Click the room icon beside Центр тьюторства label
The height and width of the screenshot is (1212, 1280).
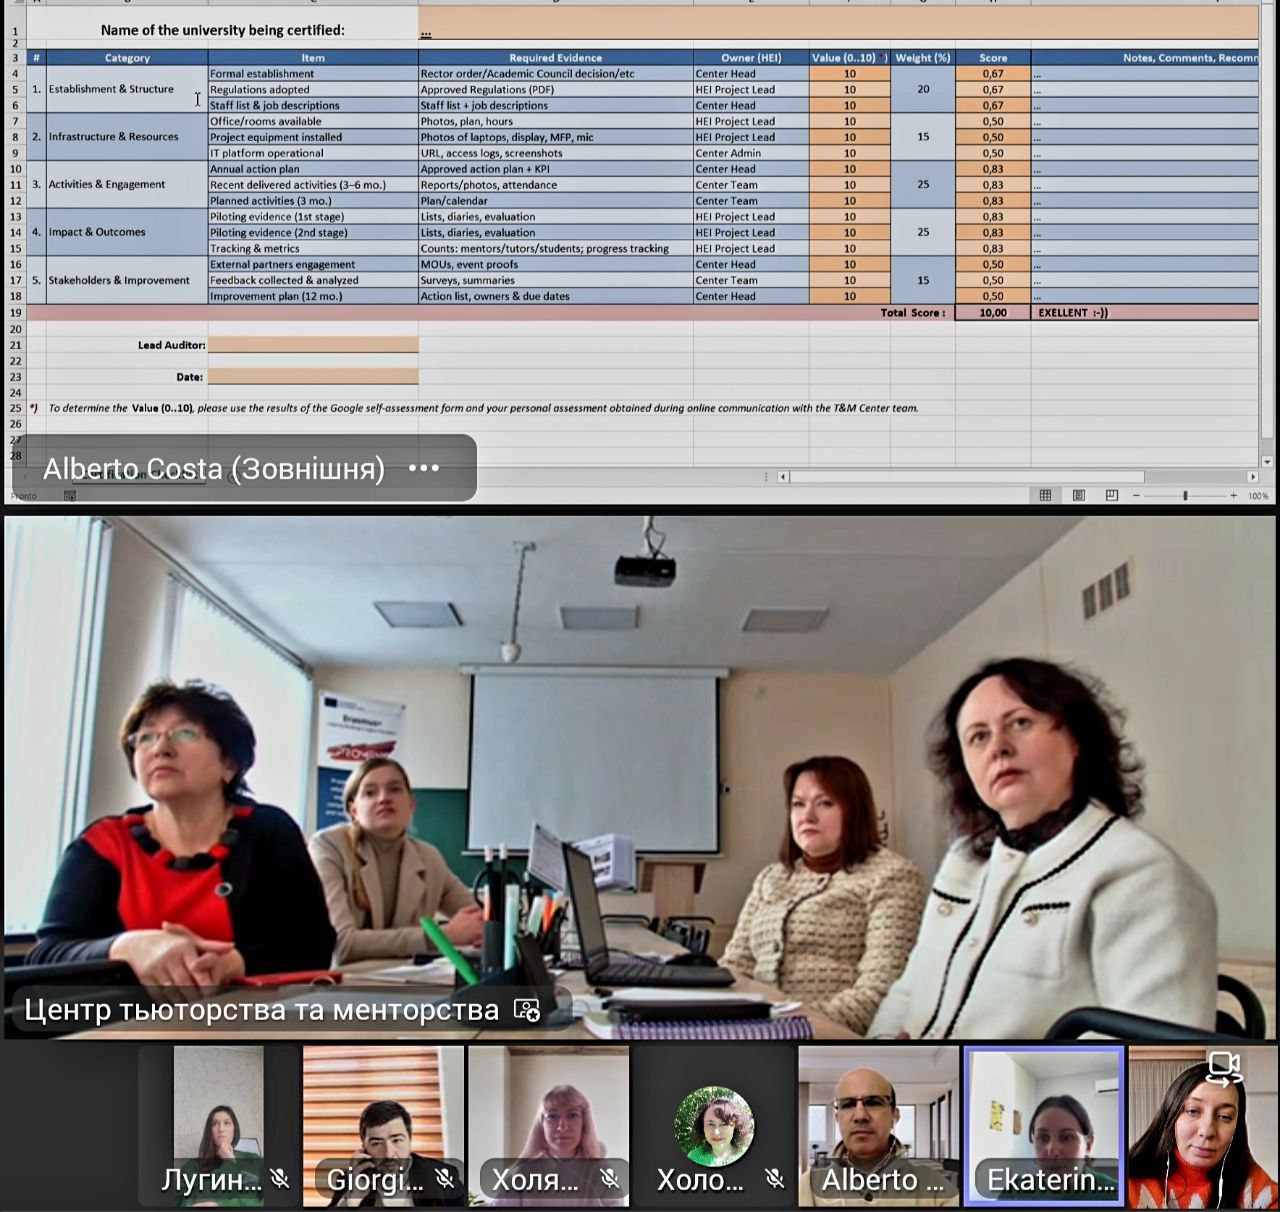pyautogui.click(x=527, y=1010)
